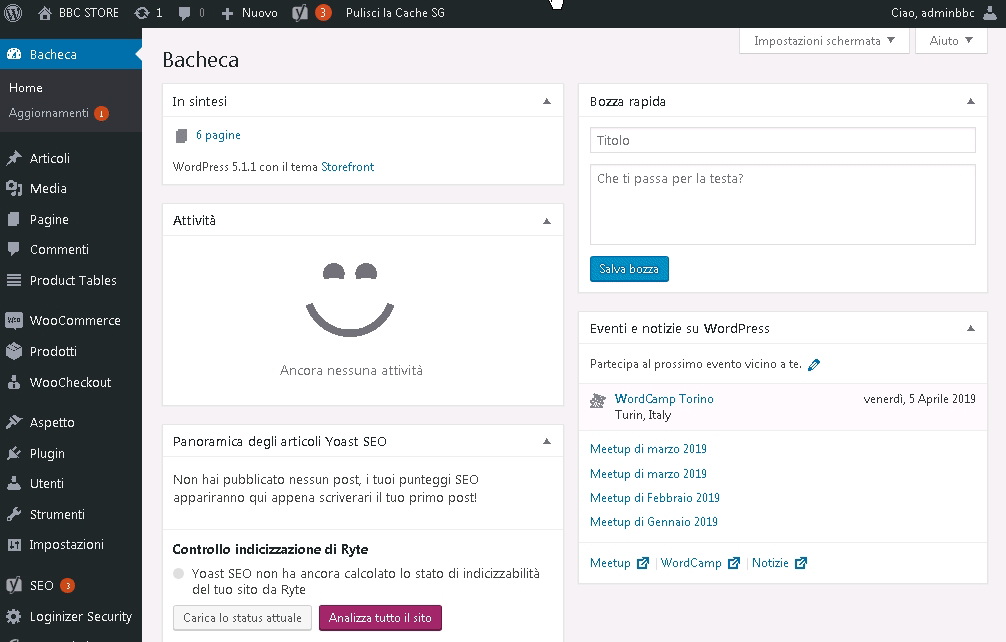
Task: Click Ciao, adminbbc account menu
Action: [943, 13]
